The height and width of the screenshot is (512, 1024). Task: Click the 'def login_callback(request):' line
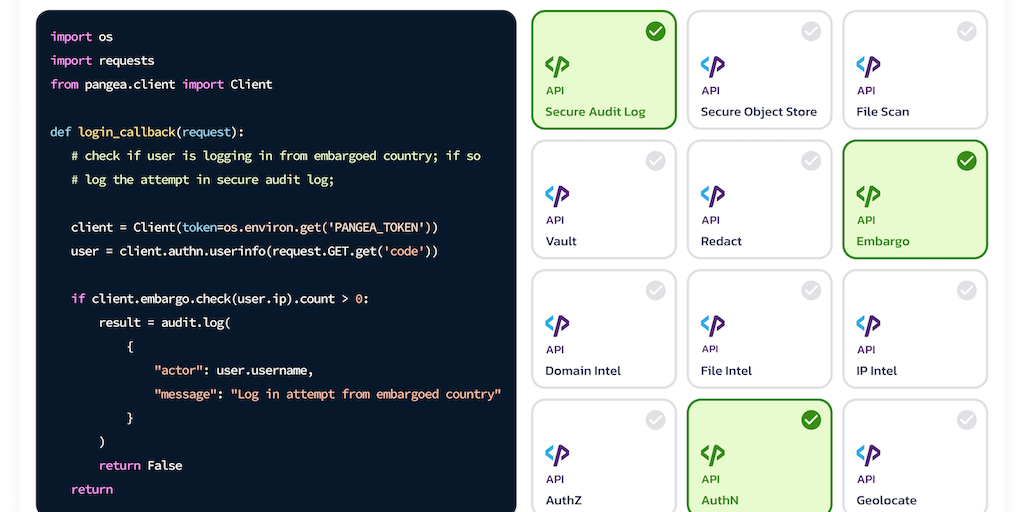147,132
